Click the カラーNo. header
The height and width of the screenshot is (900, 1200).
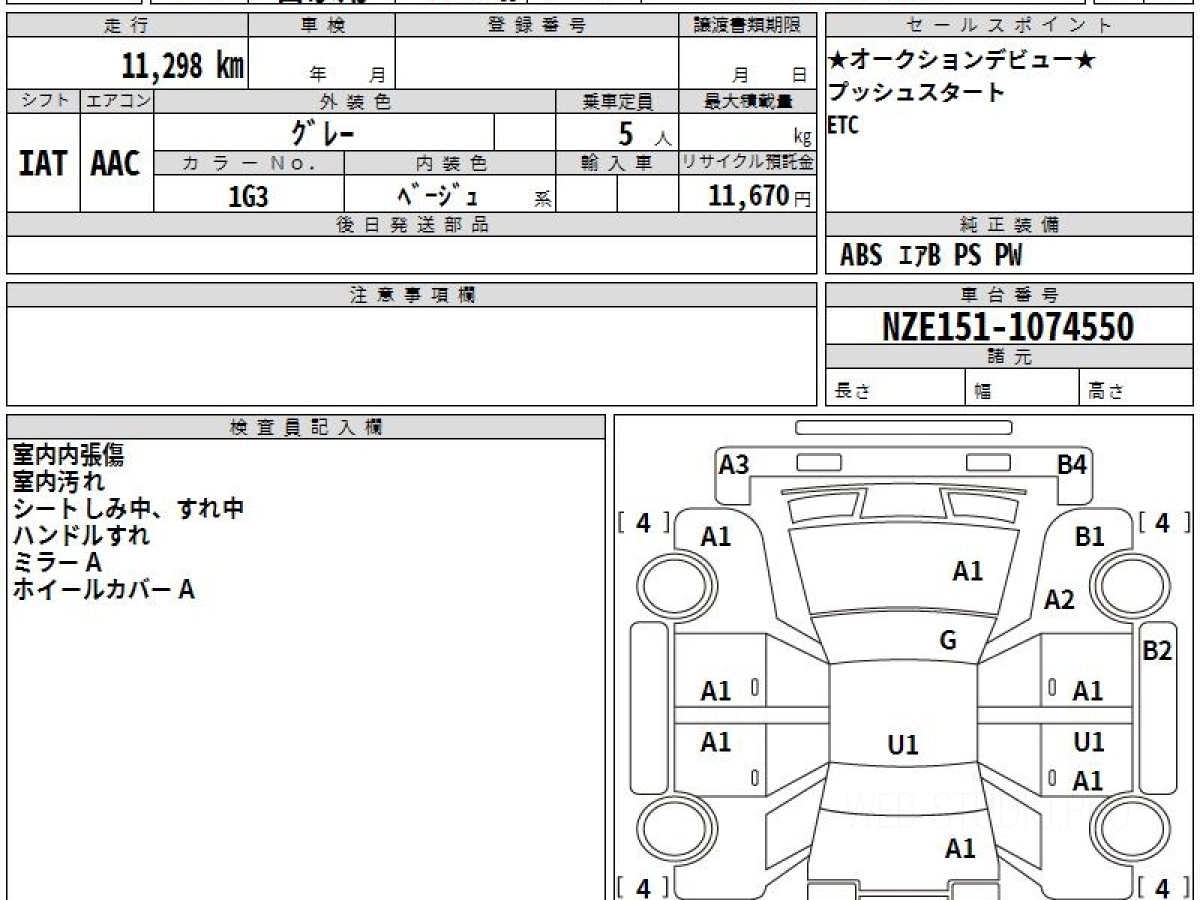tap(249, 163)
